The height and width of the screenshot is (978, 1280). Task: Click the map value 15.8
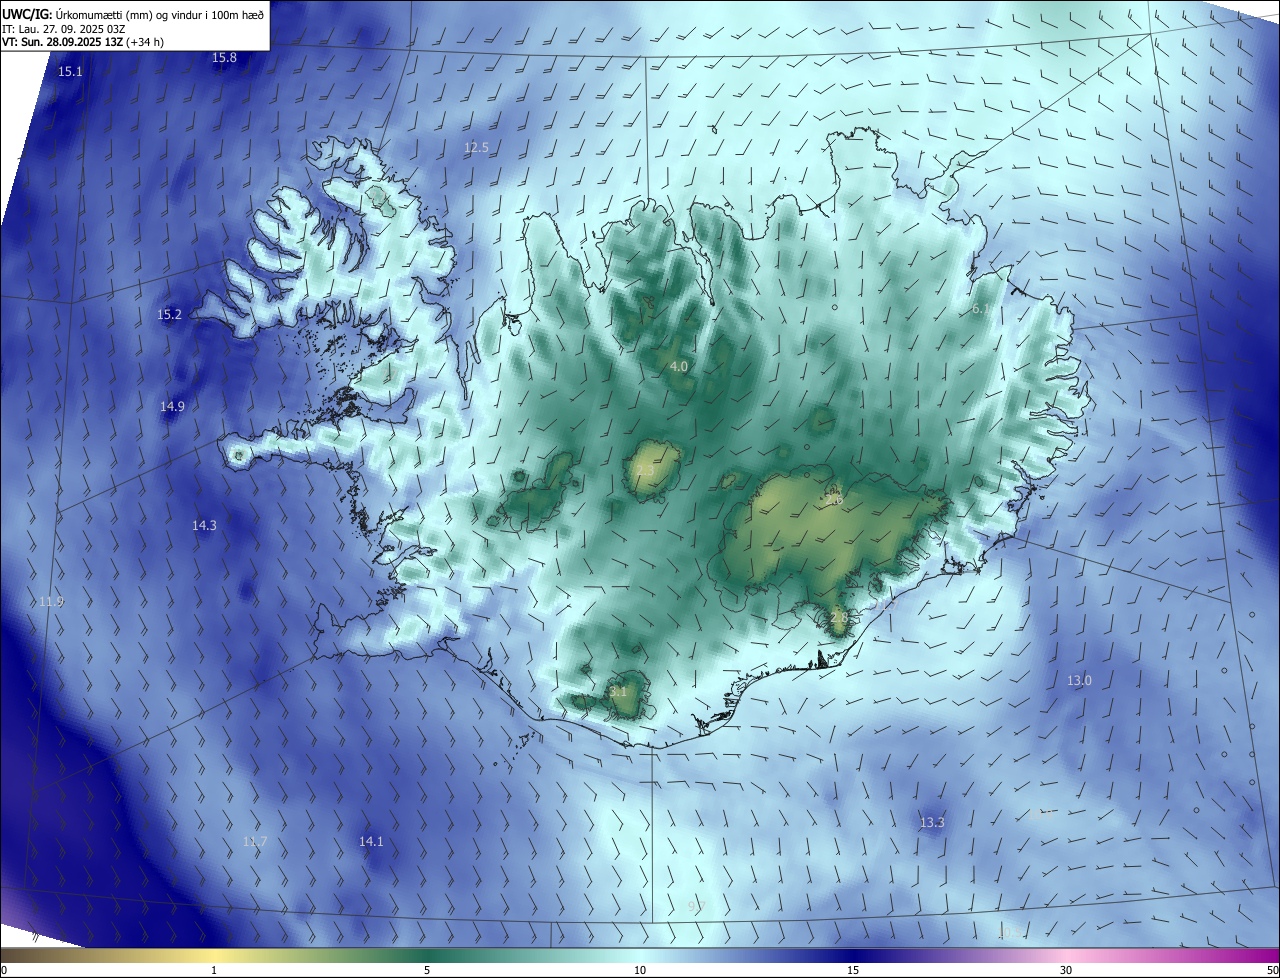click(x=225, y=58)
